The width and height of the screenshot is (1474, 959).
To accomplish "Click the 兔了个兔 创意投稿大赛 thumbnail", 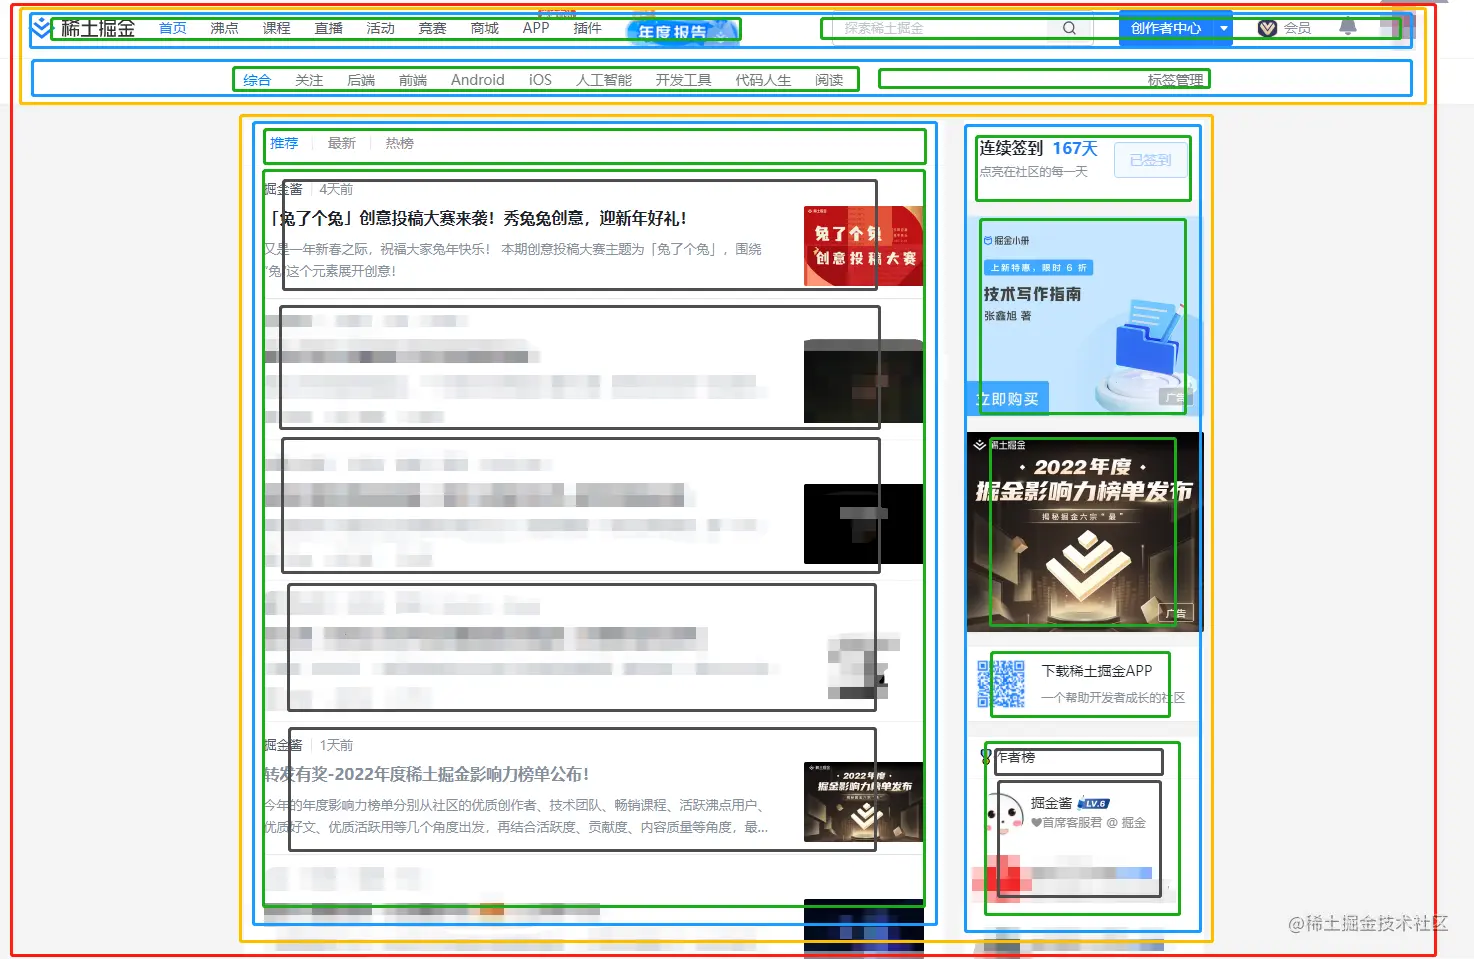I will (x=863, y=246).
